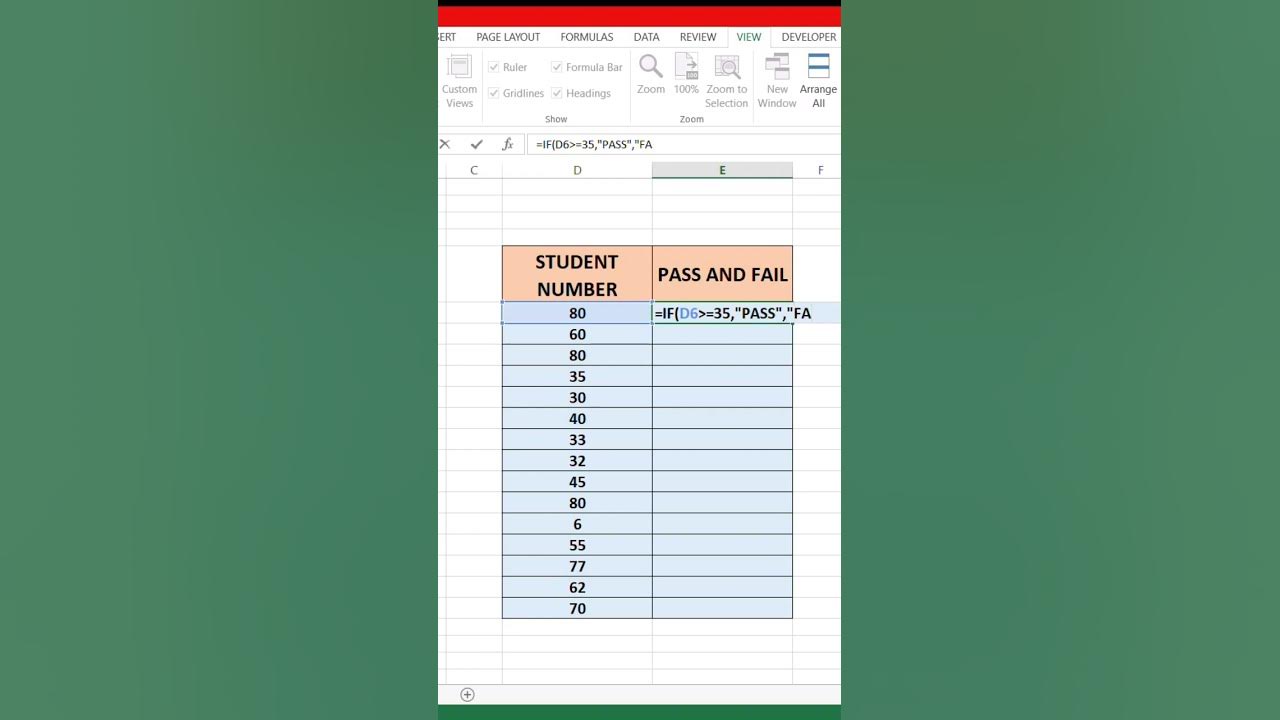
Task: Click Arrange All windows
Action: [818, 82]
